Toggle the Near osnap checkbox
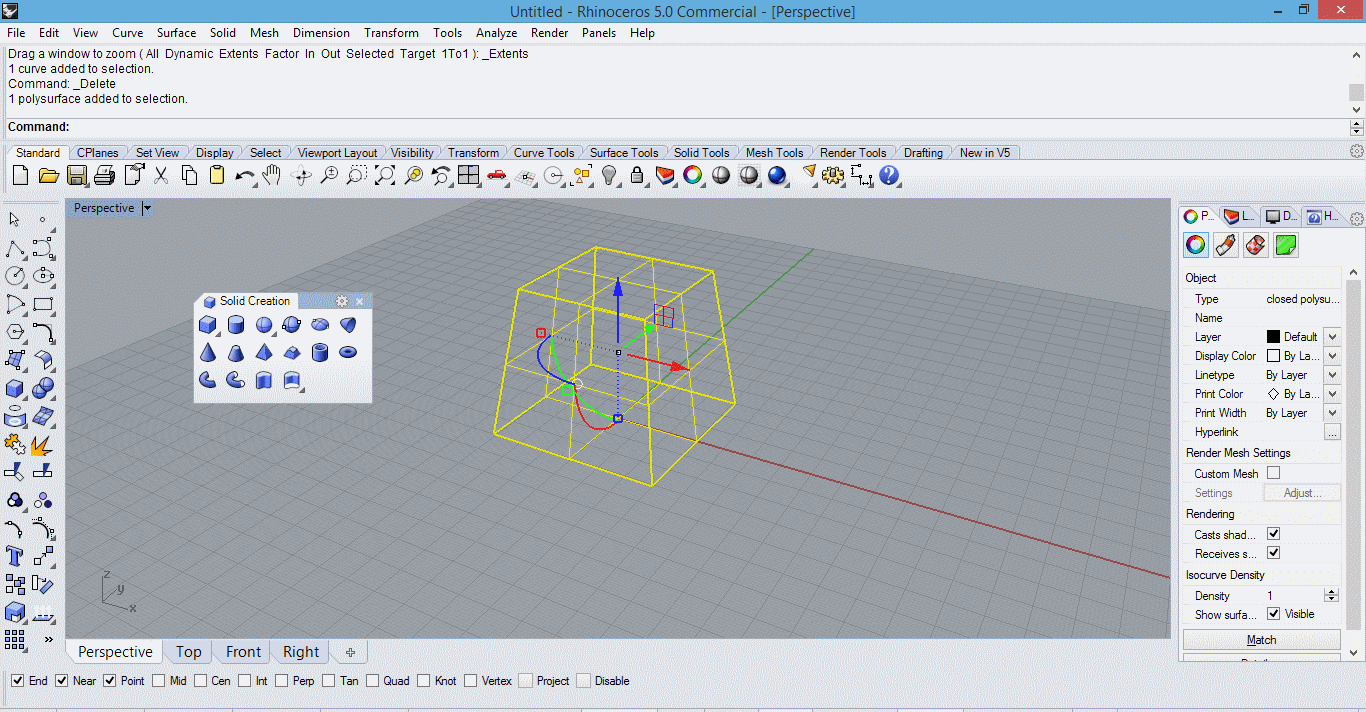The width and height of the screenshot is (1366, 712). click(x=62, y=681)
